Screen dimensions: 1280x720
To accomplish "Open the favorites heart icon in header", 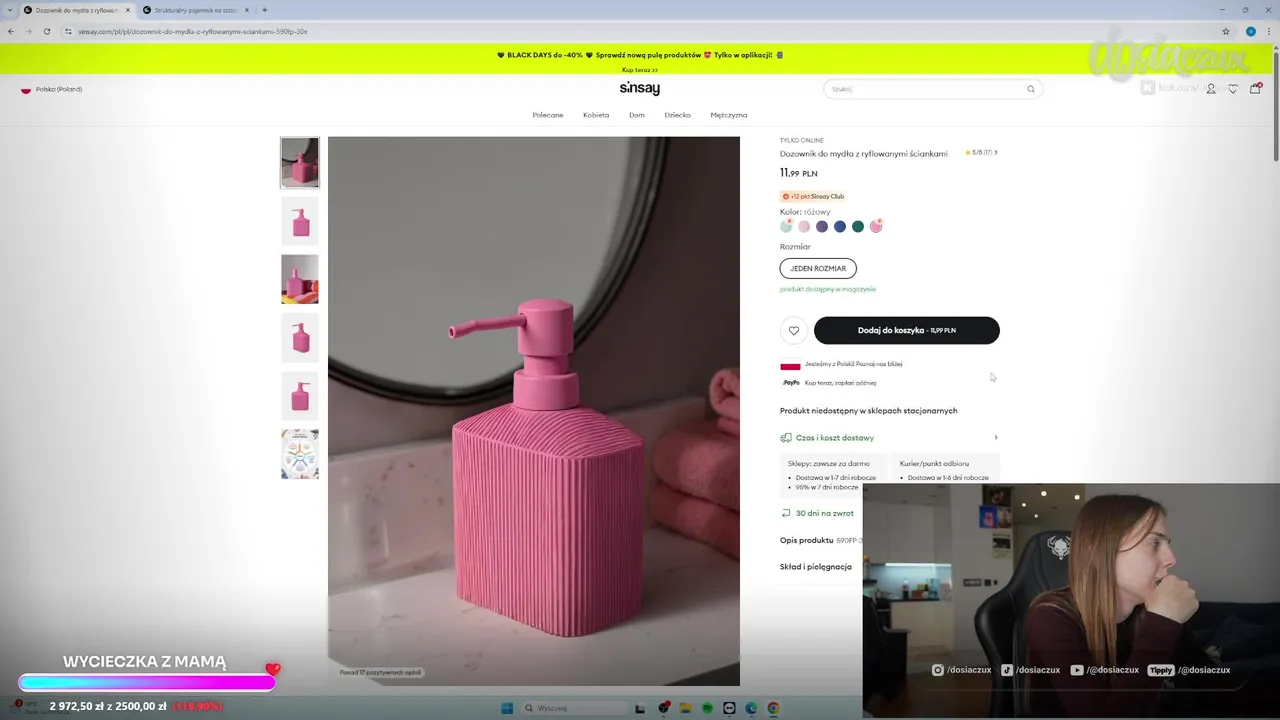I will 1233,89.
